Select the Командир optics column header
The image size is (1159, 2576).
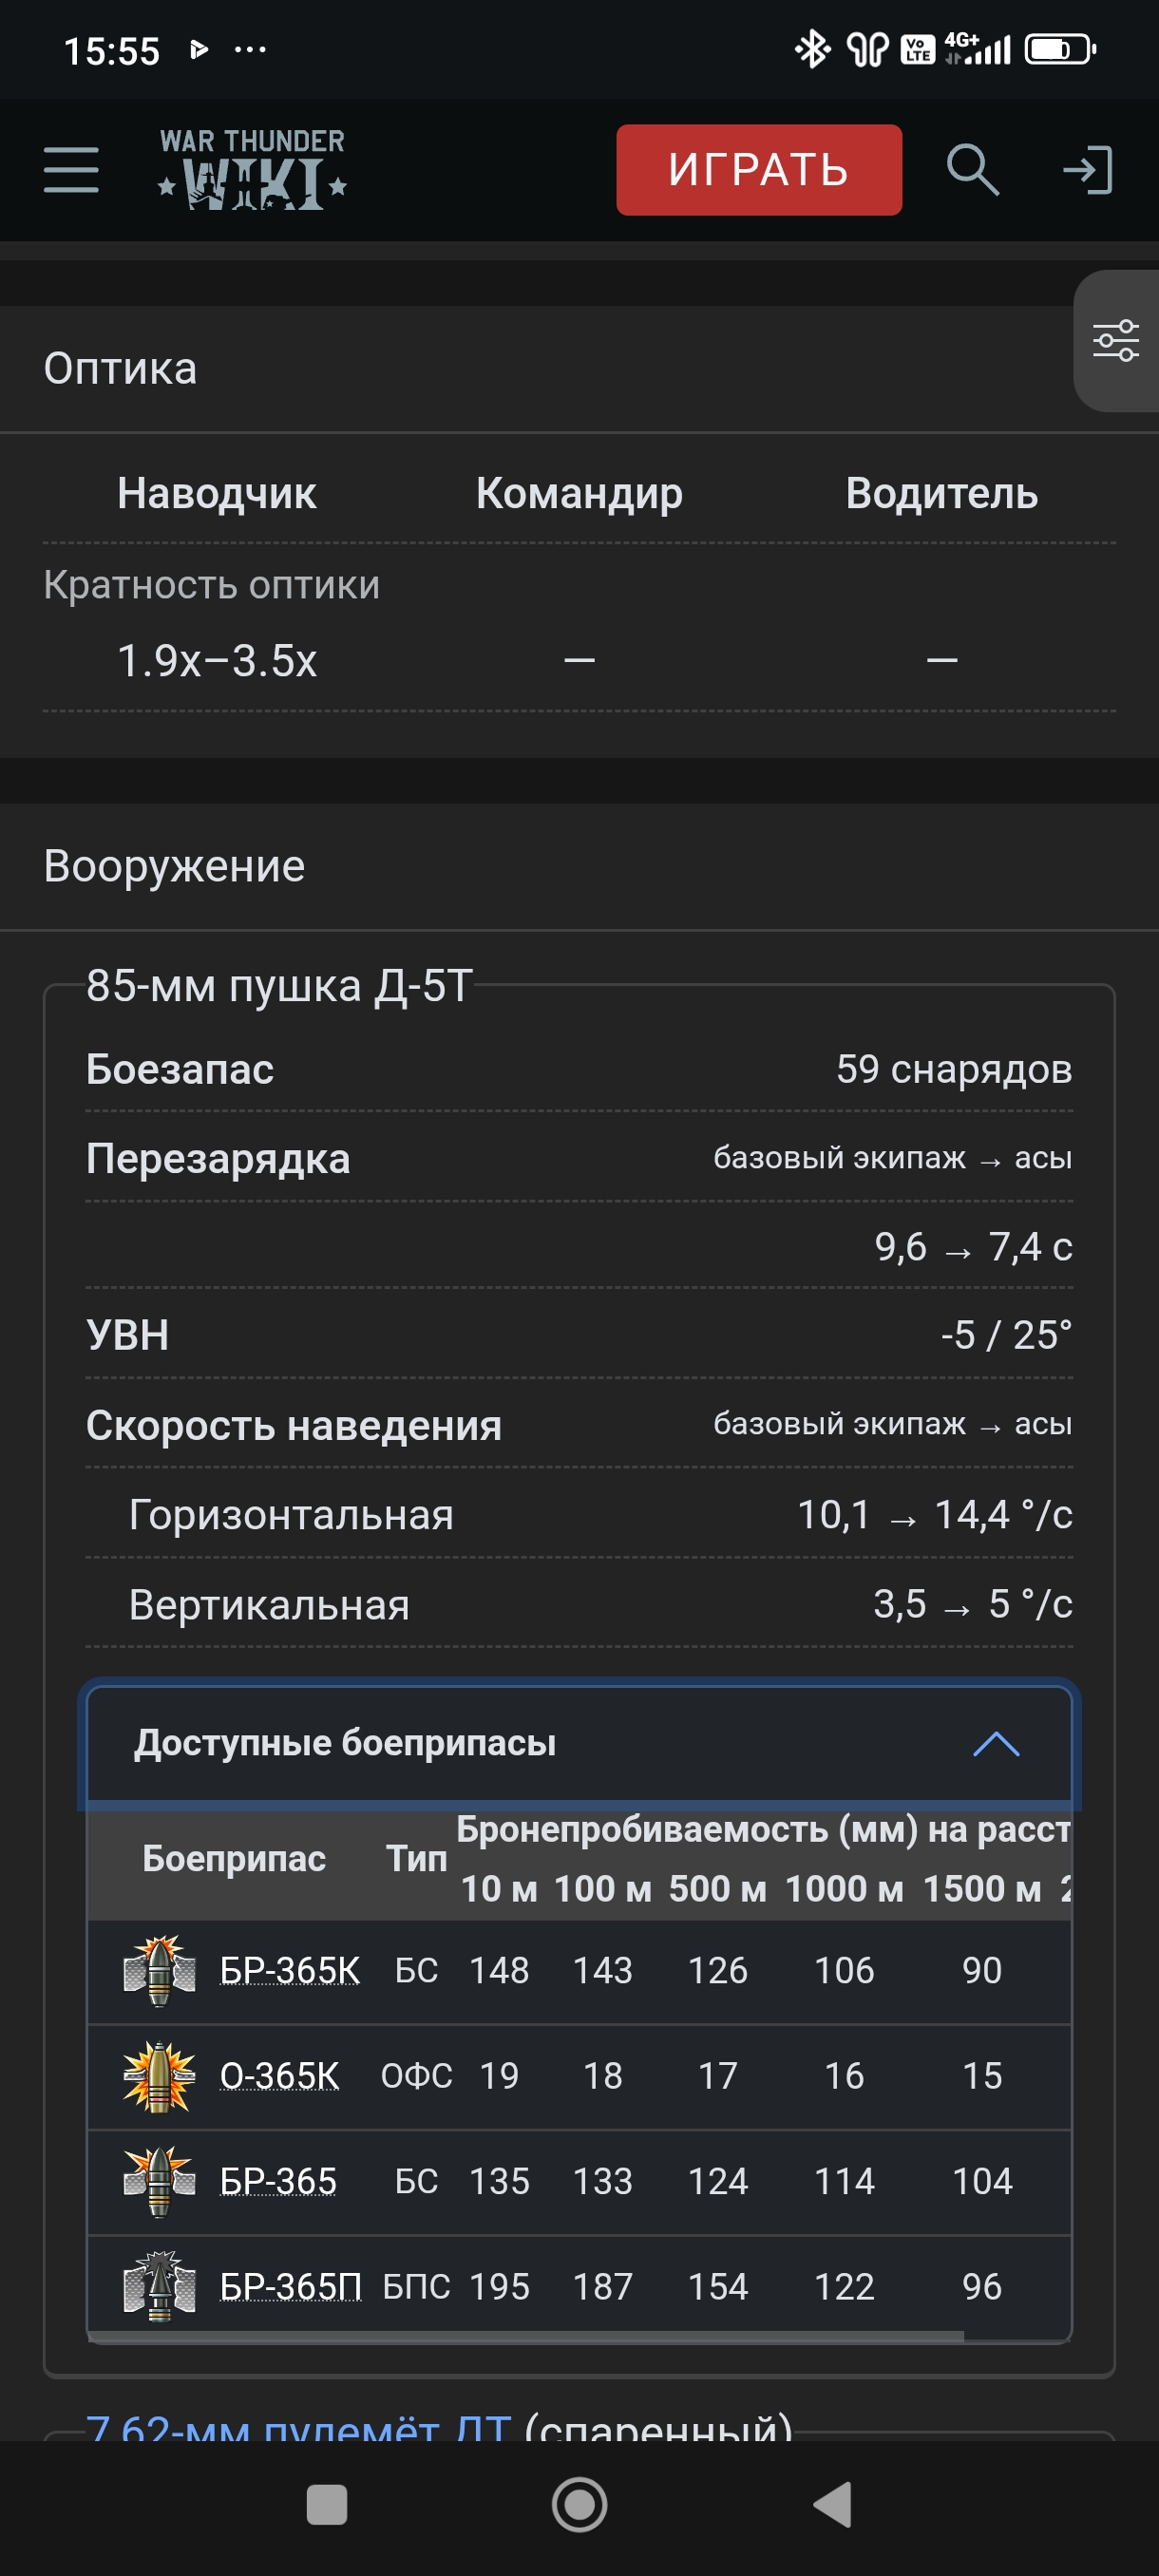579,493
